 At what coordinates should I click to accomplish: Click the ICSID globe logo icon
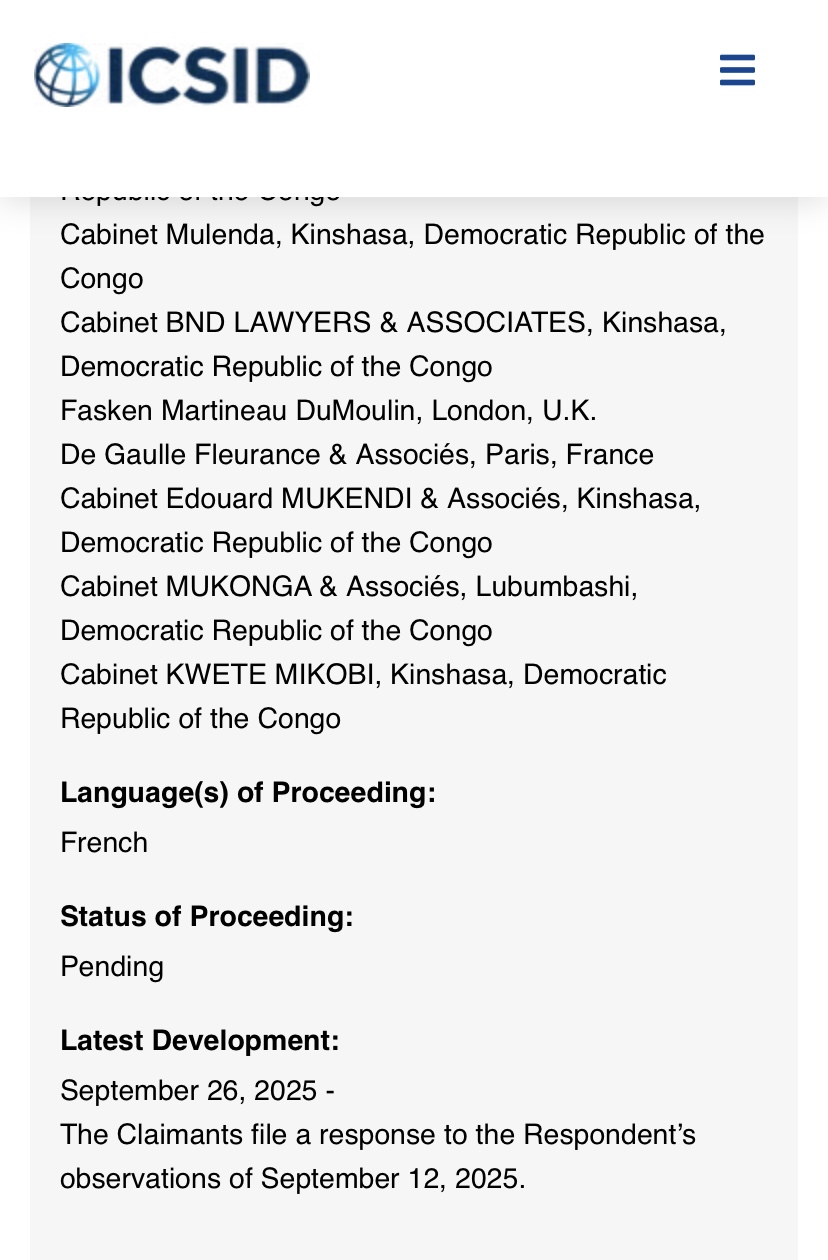[65, 75]
